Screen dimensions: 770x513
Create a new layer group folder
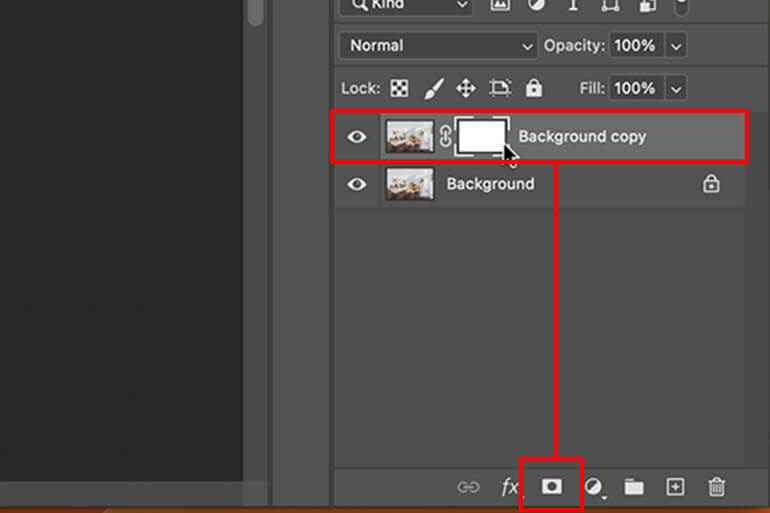[634, 487]
